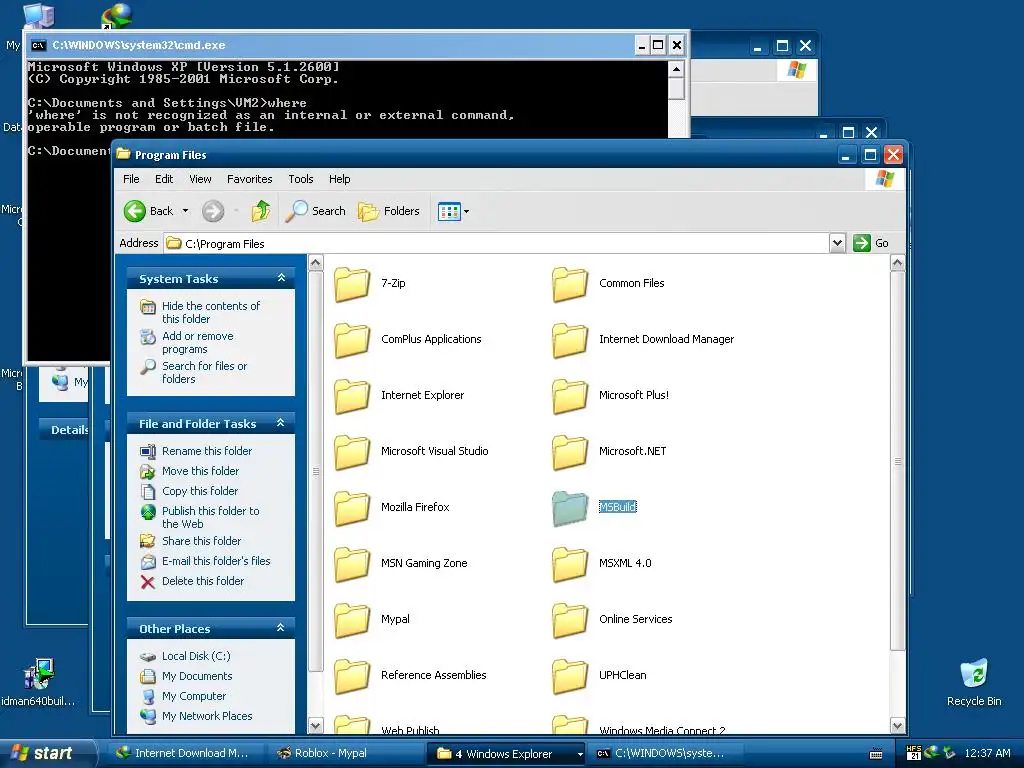Click Publish this folder to the Web

point(210,517)
